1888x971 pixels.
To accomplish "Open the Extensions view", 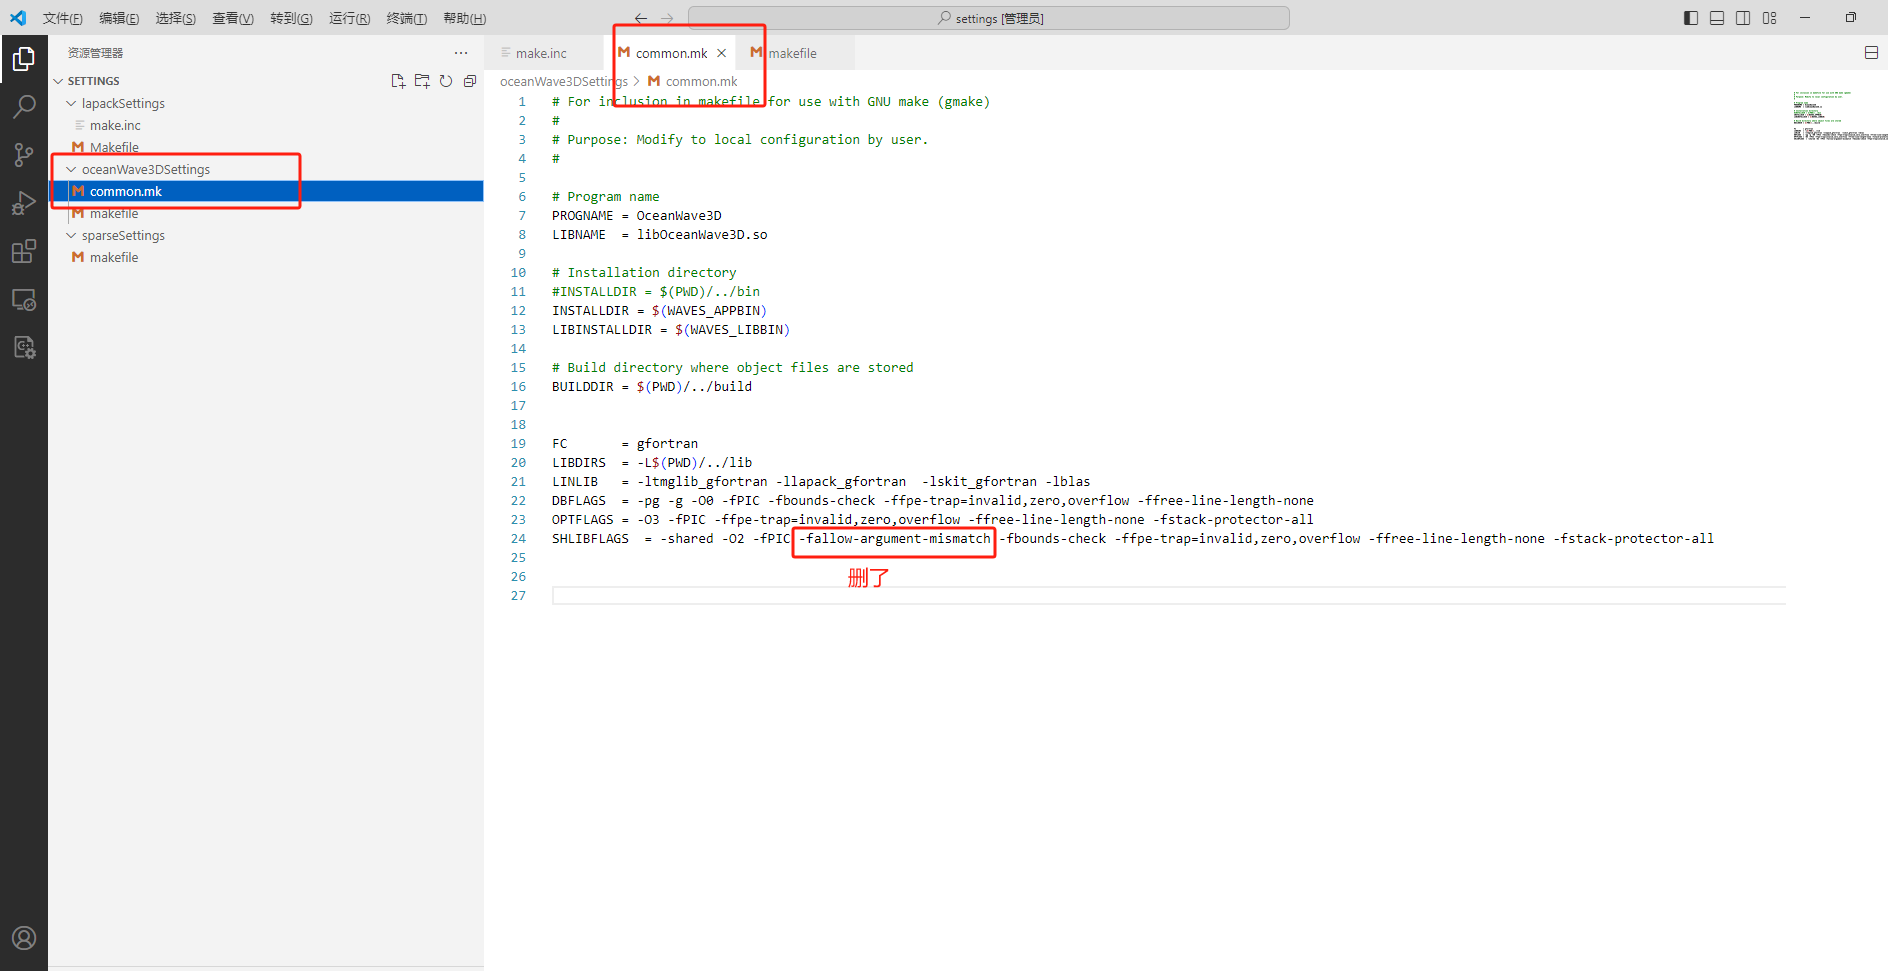I will click(x=24, y=251).
